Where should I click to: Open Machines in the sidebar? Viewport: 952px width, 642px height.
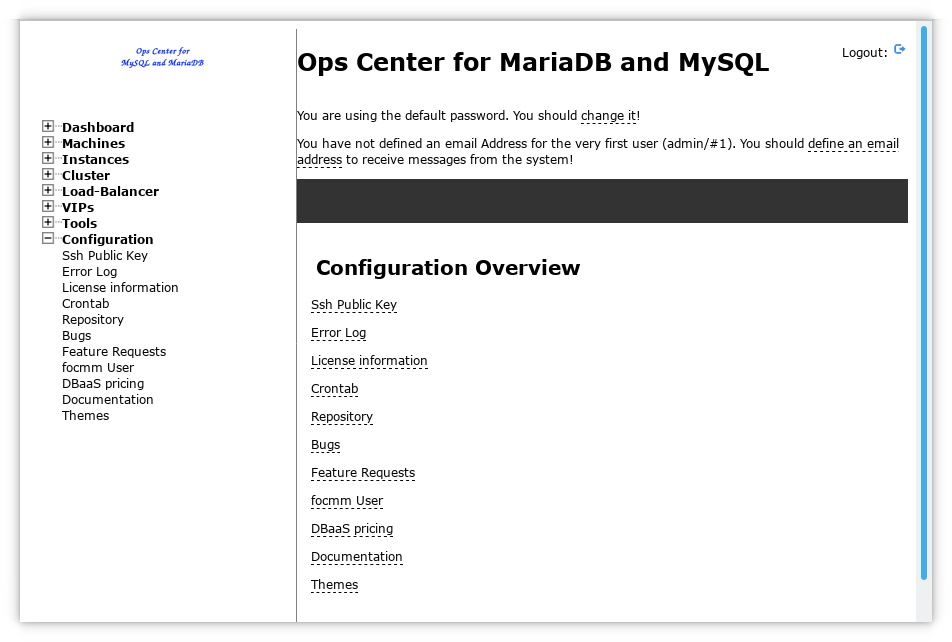tap(94, 143)
